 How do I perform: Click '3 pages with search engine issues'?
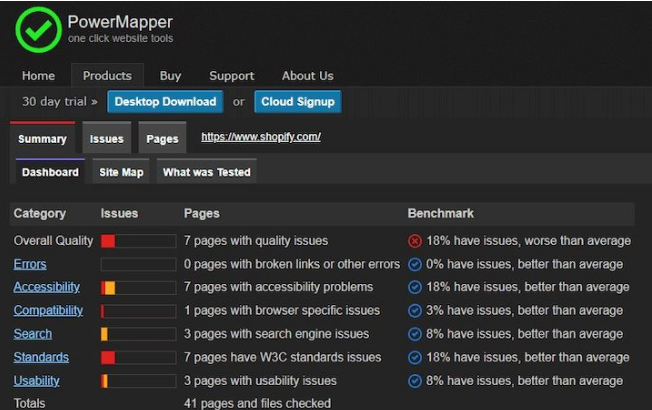pos(277,334)
